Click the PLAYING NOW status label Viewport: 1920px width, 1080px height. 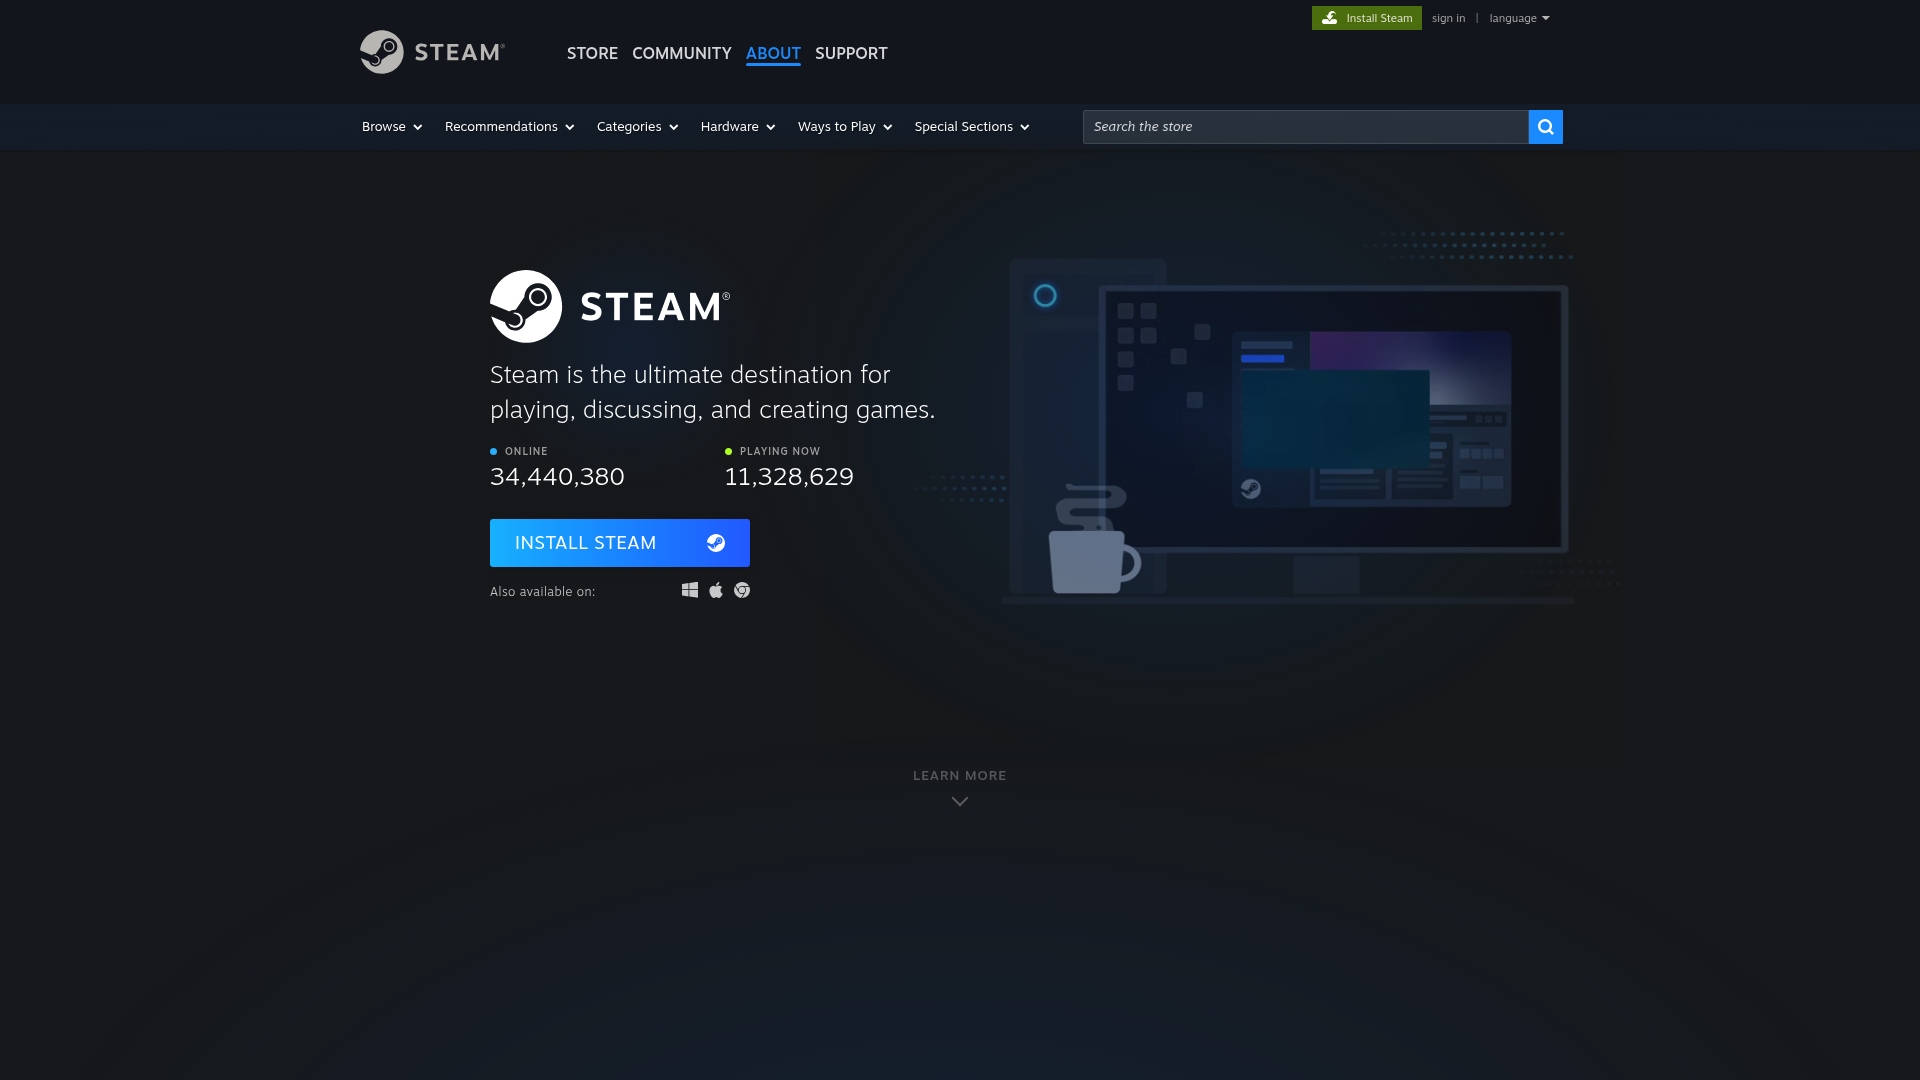coord(780,451)
